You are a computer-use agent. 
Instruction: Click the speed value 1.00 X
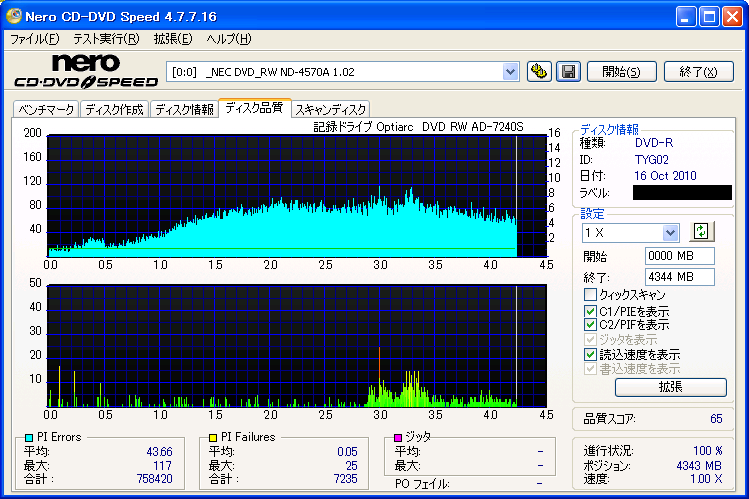coord(706,478)
